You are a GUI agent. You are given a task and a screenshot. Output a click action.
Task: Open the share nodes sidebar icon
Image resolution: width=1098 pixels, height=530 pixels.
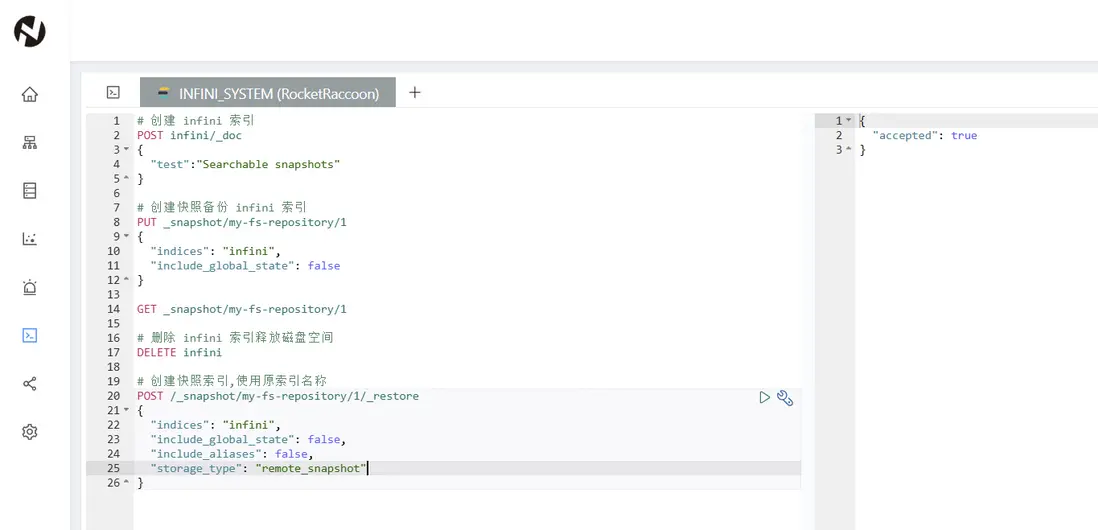30,384
